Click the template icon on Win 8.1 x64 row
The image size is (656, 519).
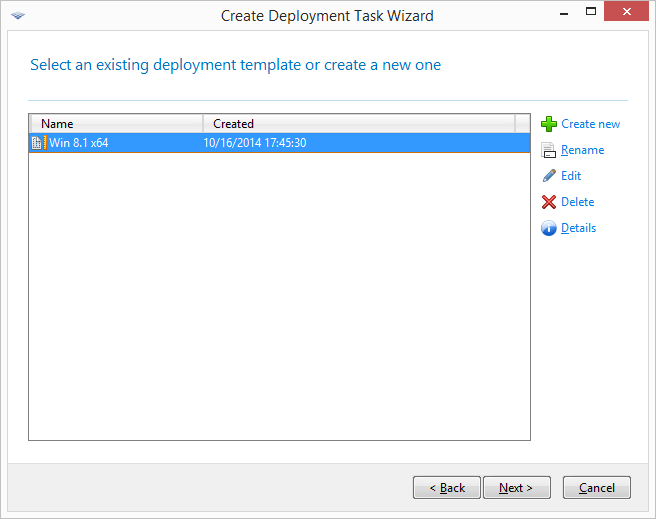click(x=39, y=143)
